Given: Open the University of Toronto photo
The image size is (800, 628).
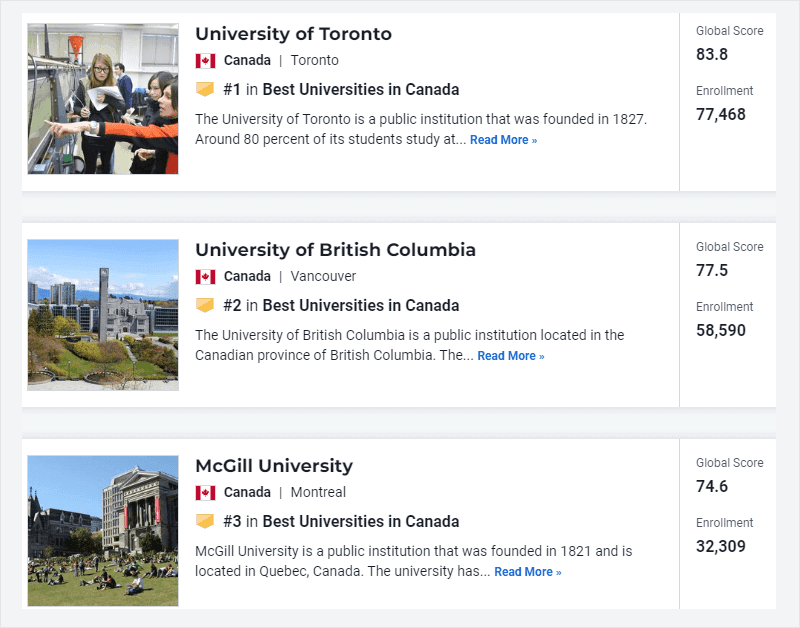Looking at the screenshot, I should tap(103, 99).
